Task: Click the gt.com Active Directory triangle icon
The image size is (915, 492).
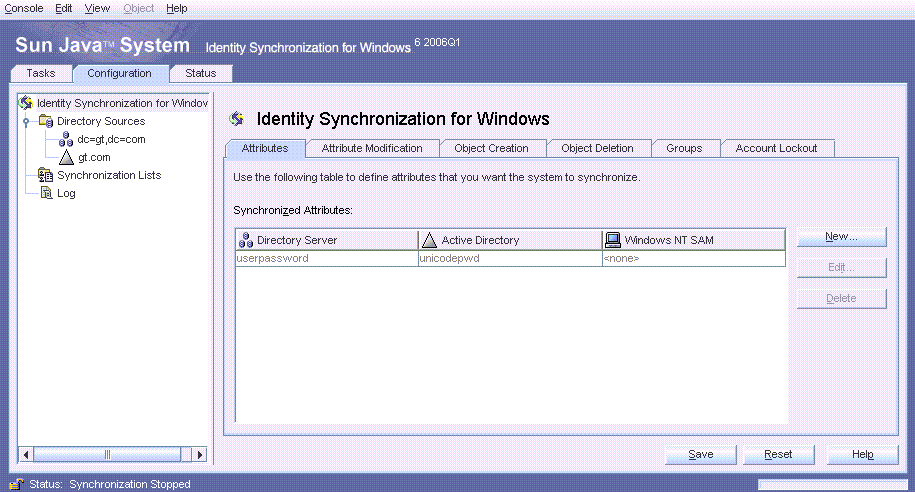Action: tap(67, 157)
